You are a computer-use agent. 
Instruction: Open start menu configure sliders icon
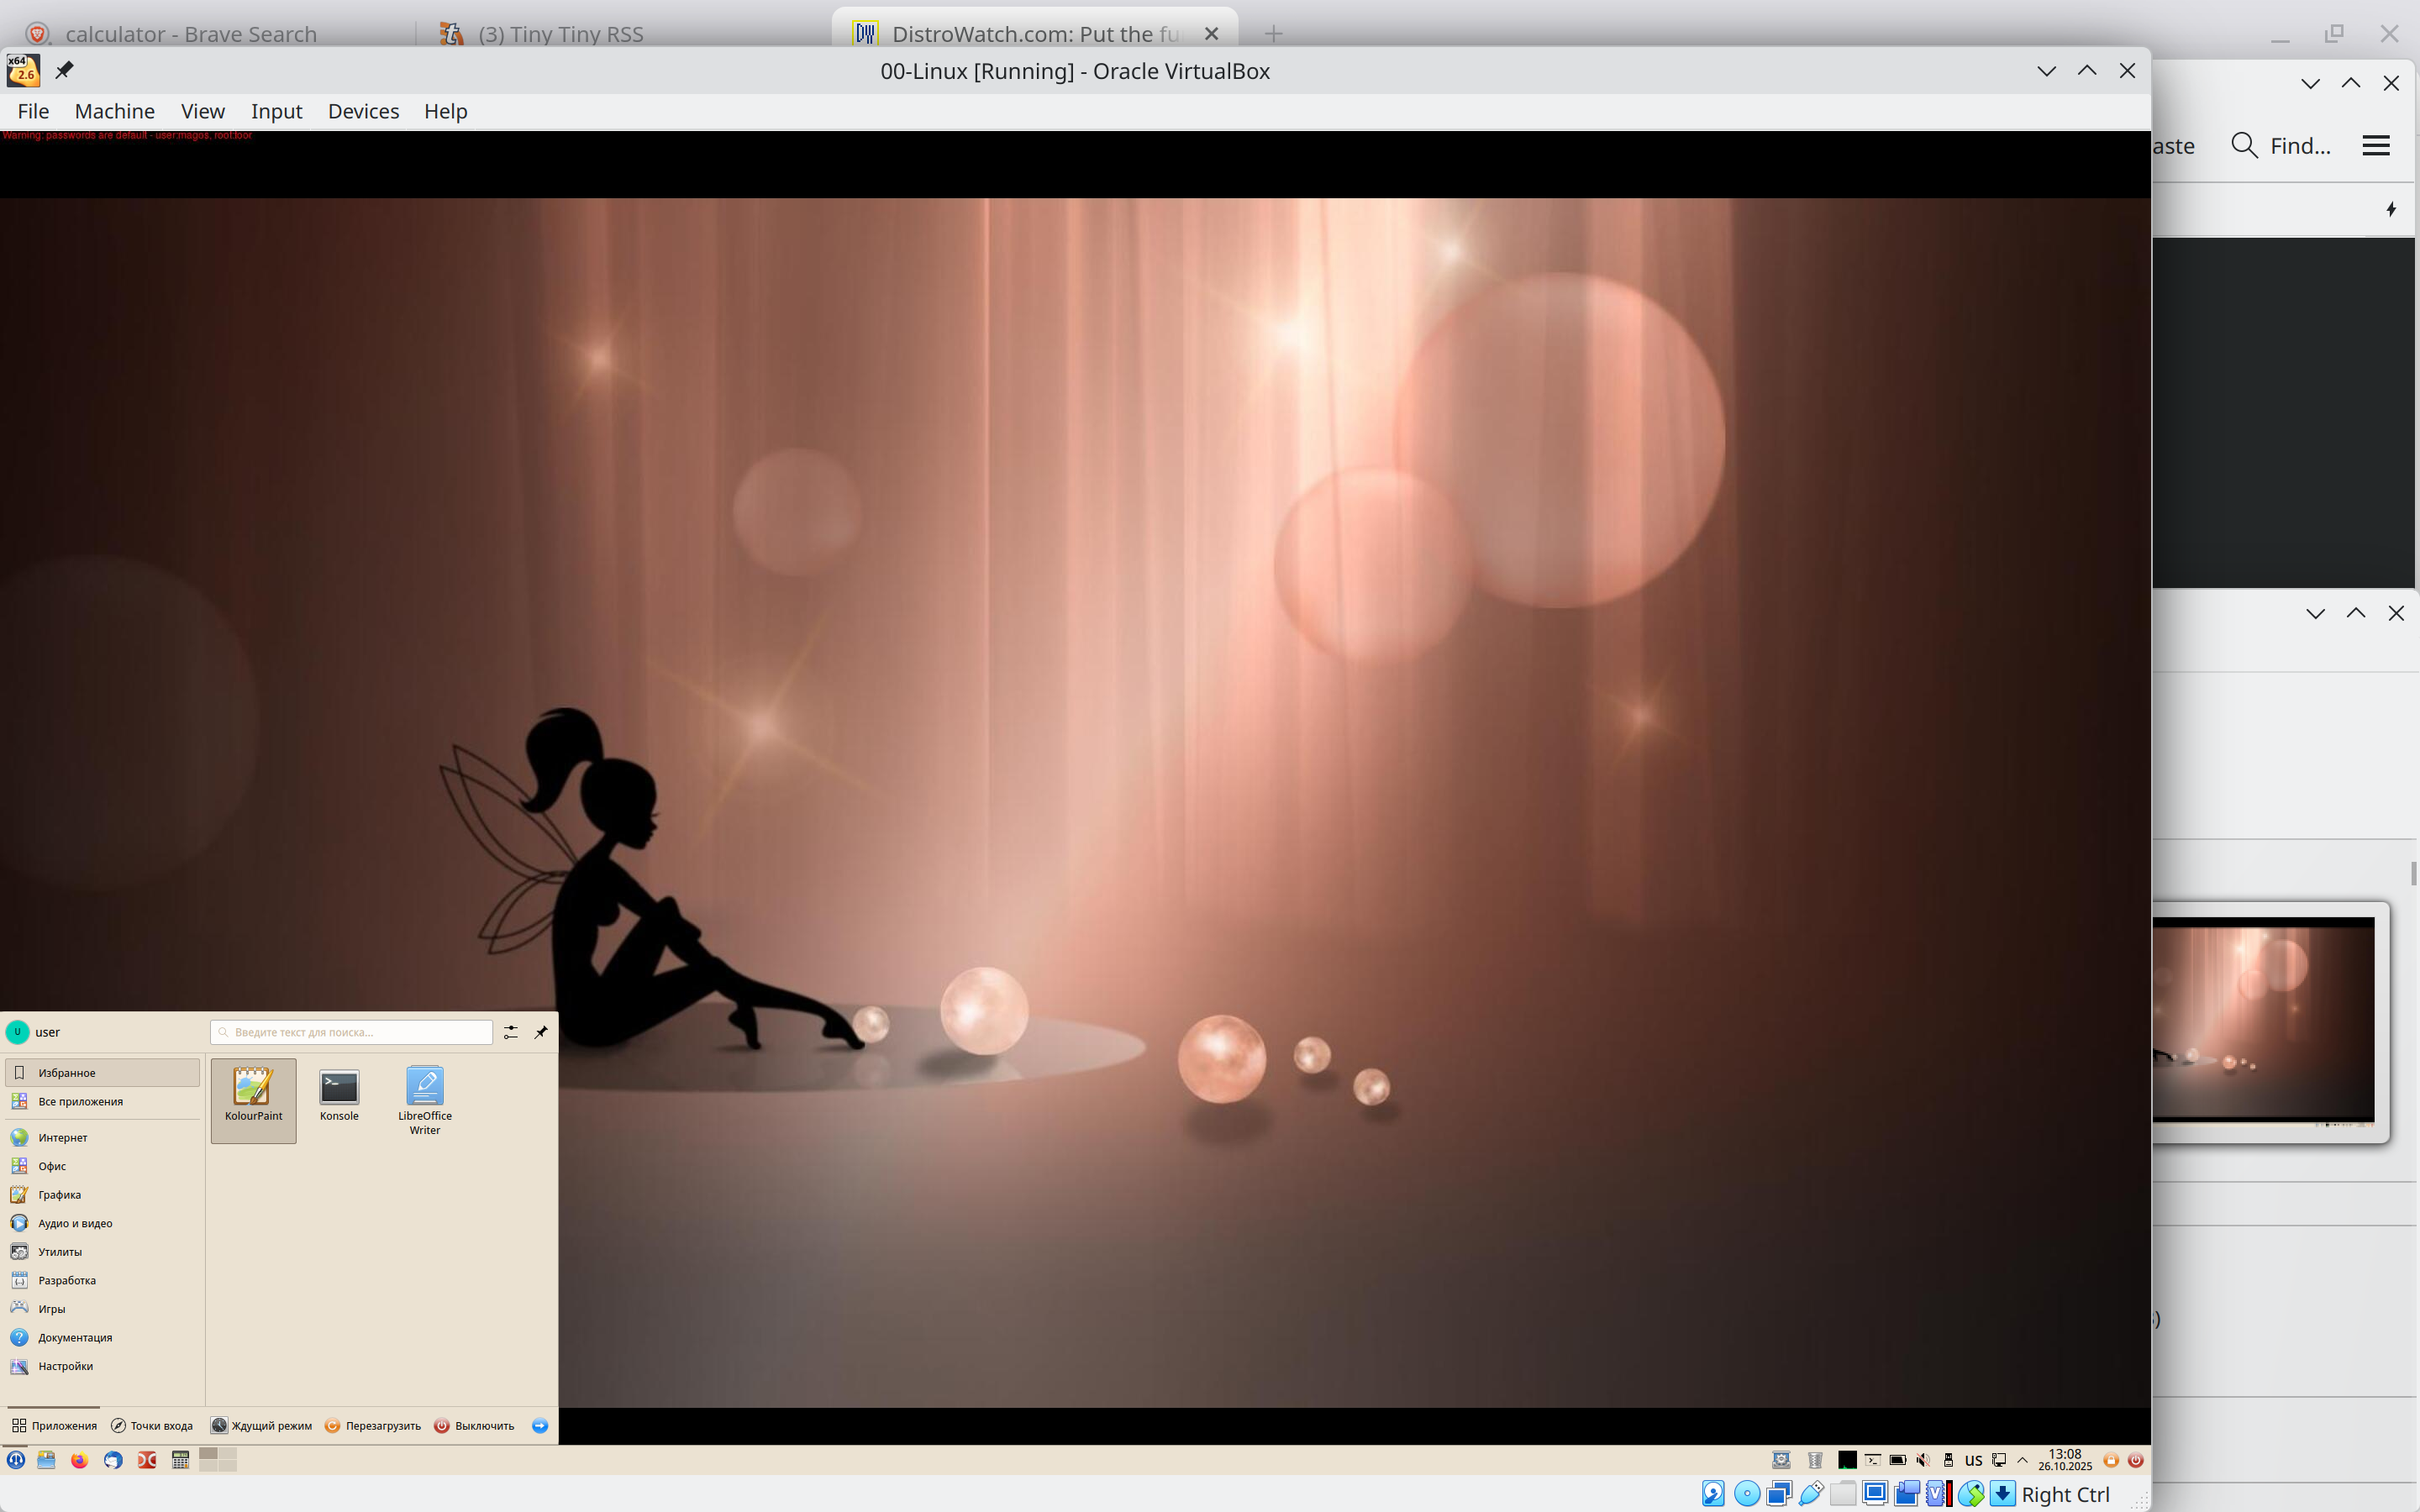[x=511, y=1032]
